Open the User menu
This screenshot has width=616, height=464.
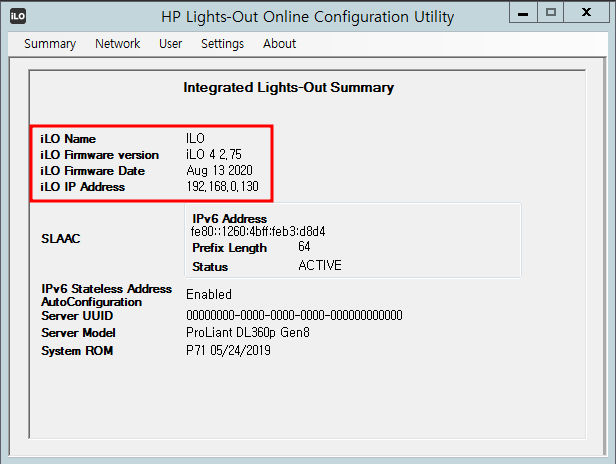click(170, 44)
